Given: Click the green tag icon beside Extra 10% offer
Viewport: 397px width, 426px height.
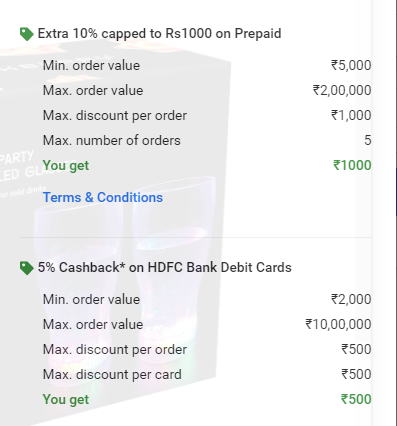Looking at the screenshot, I should point(27,34).
